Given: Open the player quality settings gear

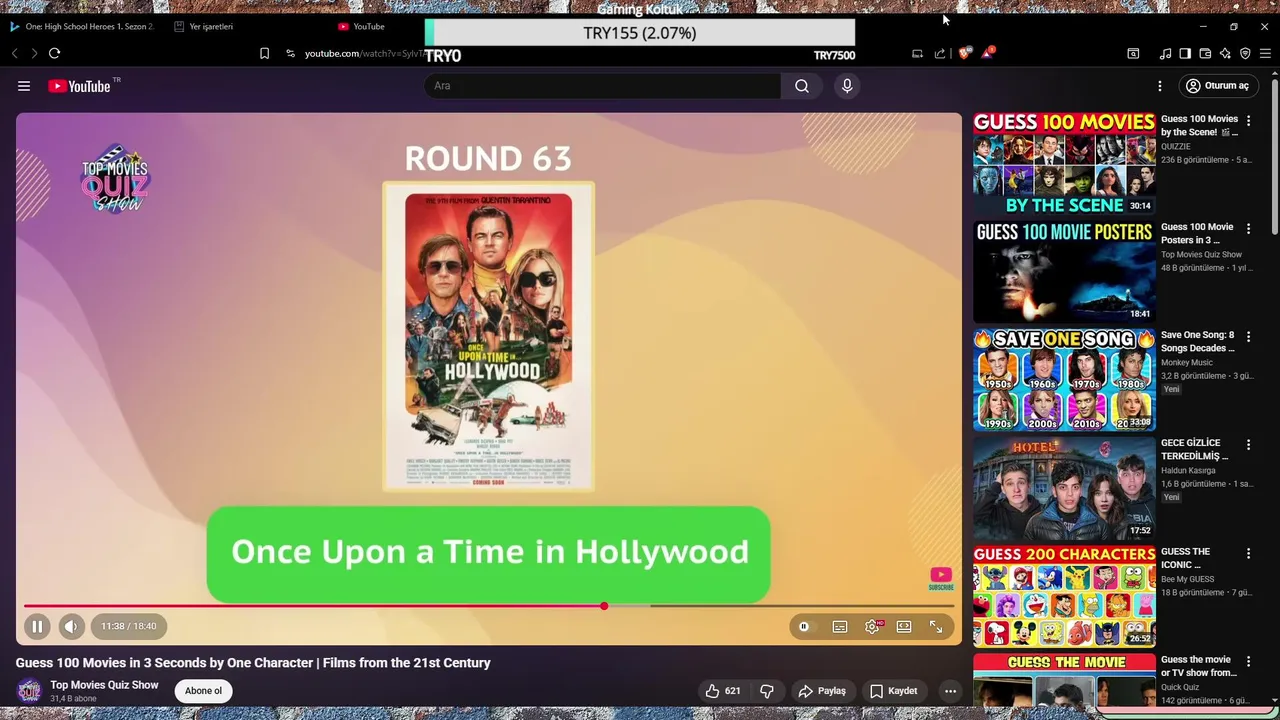Looking at the screenshot, I should click(x=872, y=627).
